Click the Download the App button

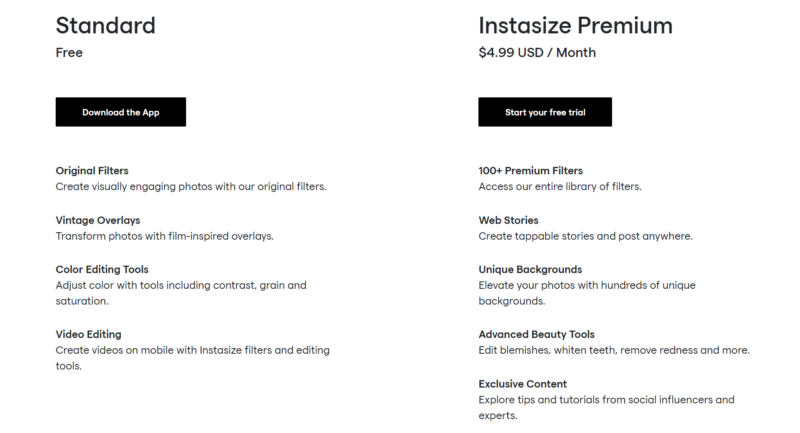120,112
